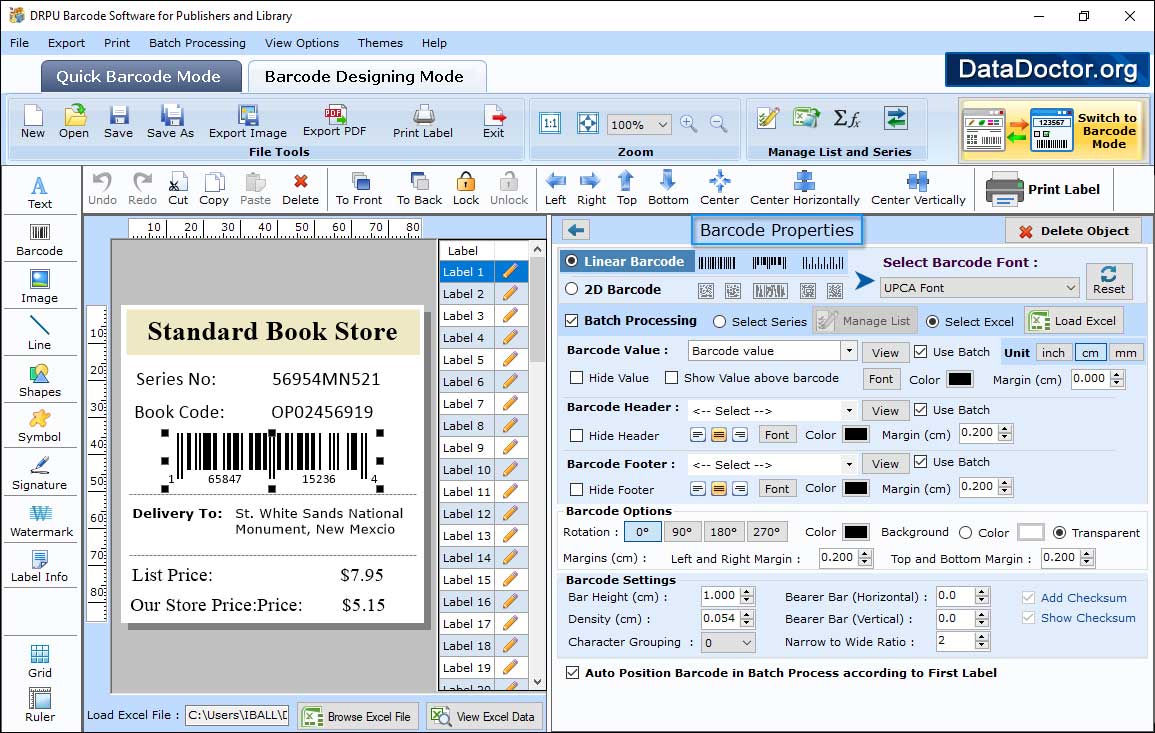Click View Excel Data button
The height and width of the screenshot is (733, 1155).
click(x=483, y=717)
